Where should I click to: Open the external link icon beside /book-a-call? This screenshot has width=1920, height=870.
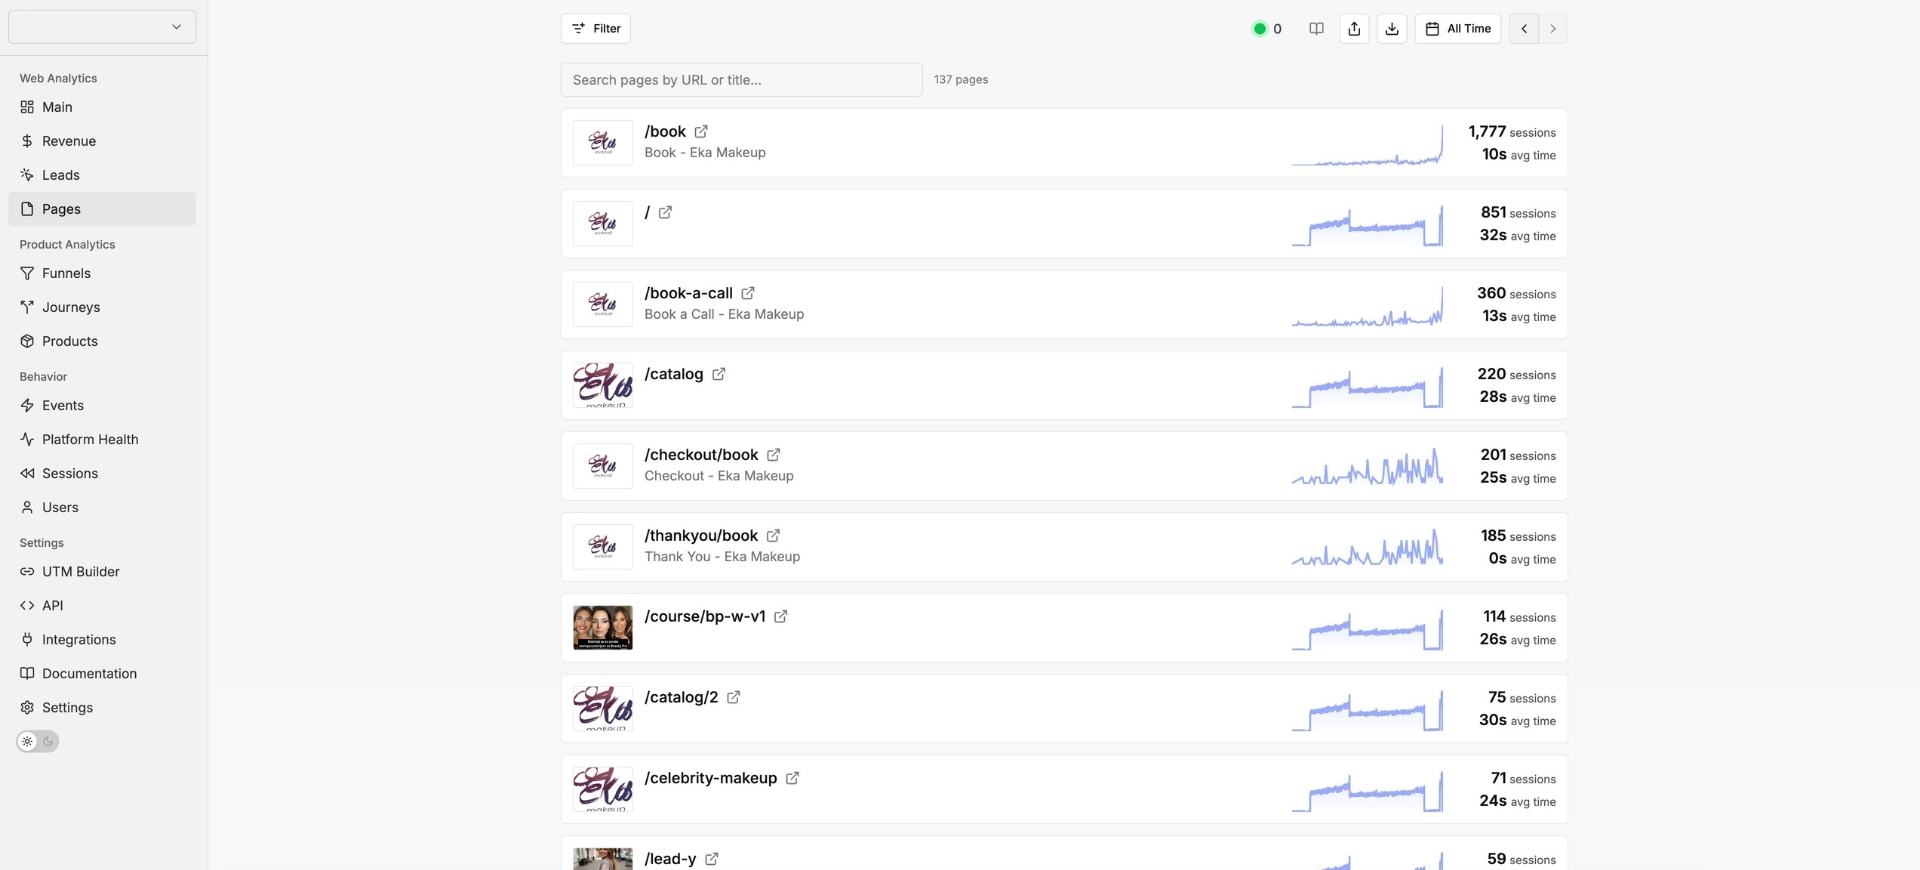(748, 294)
